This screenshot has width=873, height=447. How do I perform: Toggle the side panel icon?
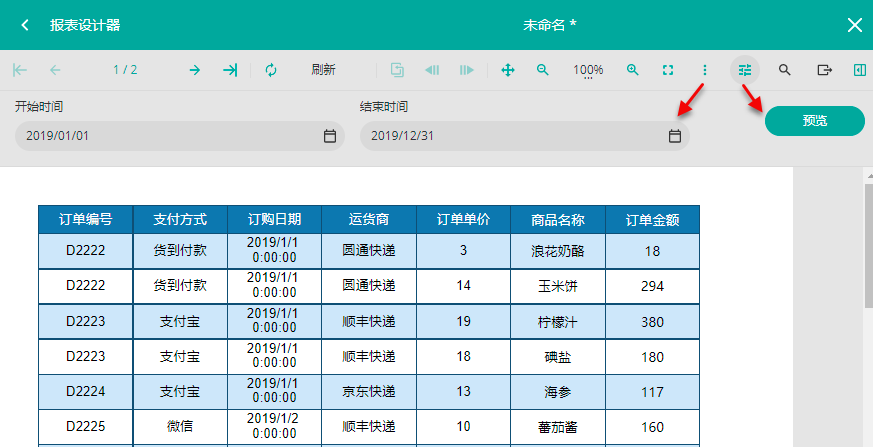(x=860, y=70)
